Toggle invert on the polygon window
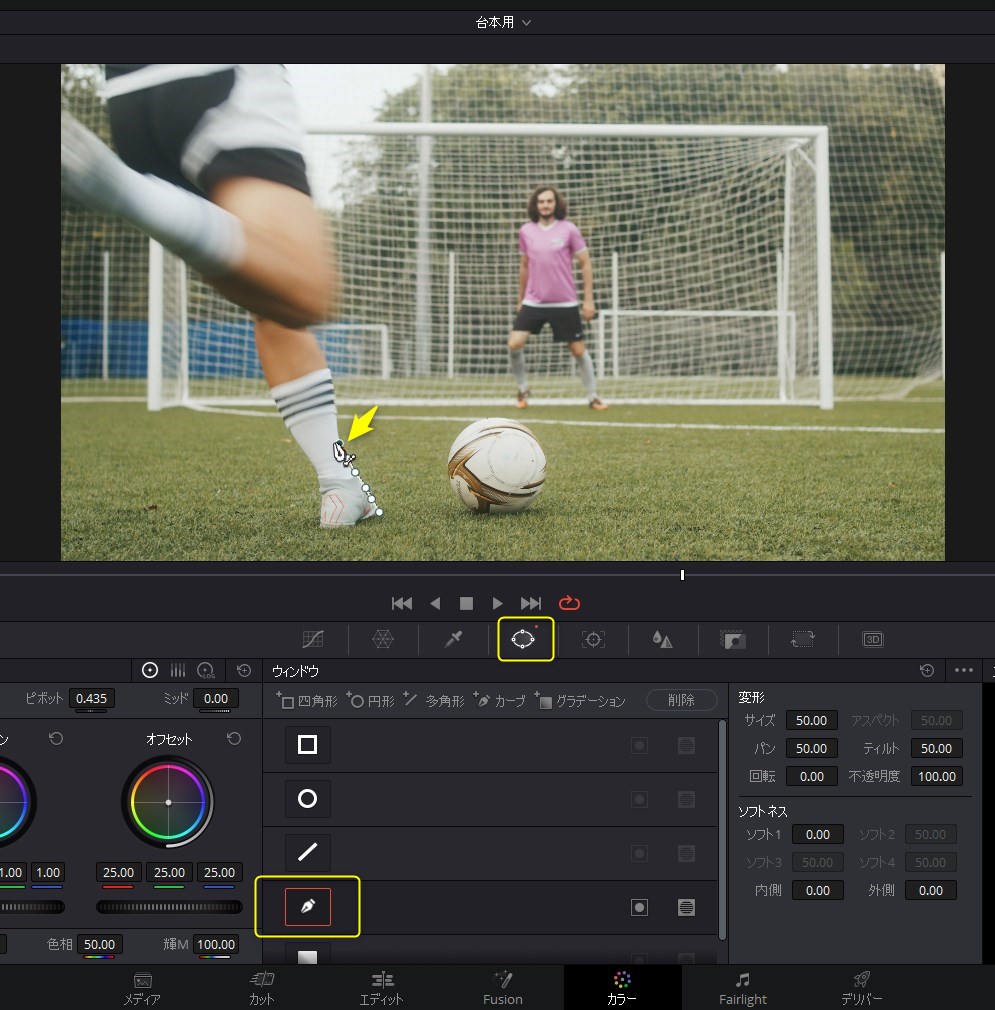The image size is (995, 1010). pos(640,853)
